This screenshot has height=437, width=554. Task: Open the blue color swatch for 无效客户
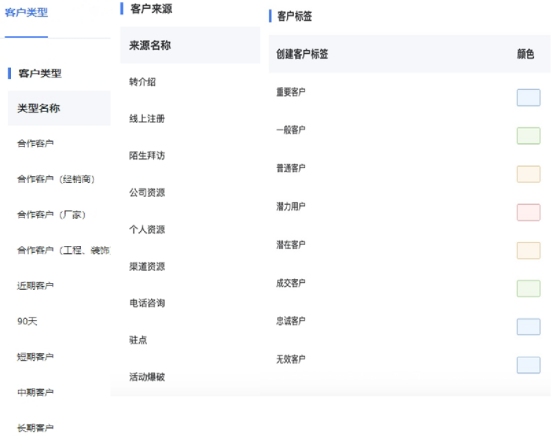point(529,365)
